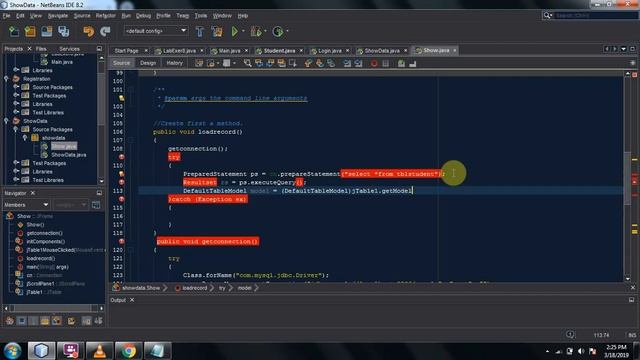Click the New Project toolbar icon
Image resolution: width=640 pixels, height=360 pixels.
30,31
